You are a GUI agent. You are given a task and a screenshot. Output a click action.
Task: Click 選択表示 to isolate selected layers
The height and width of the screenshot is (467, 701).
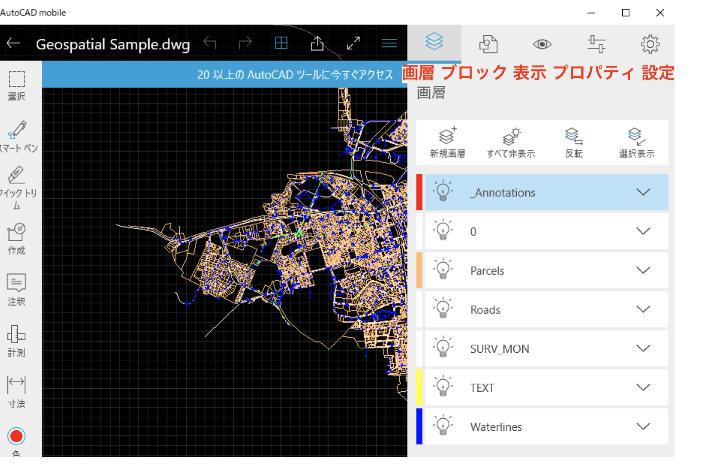(637, 142)
